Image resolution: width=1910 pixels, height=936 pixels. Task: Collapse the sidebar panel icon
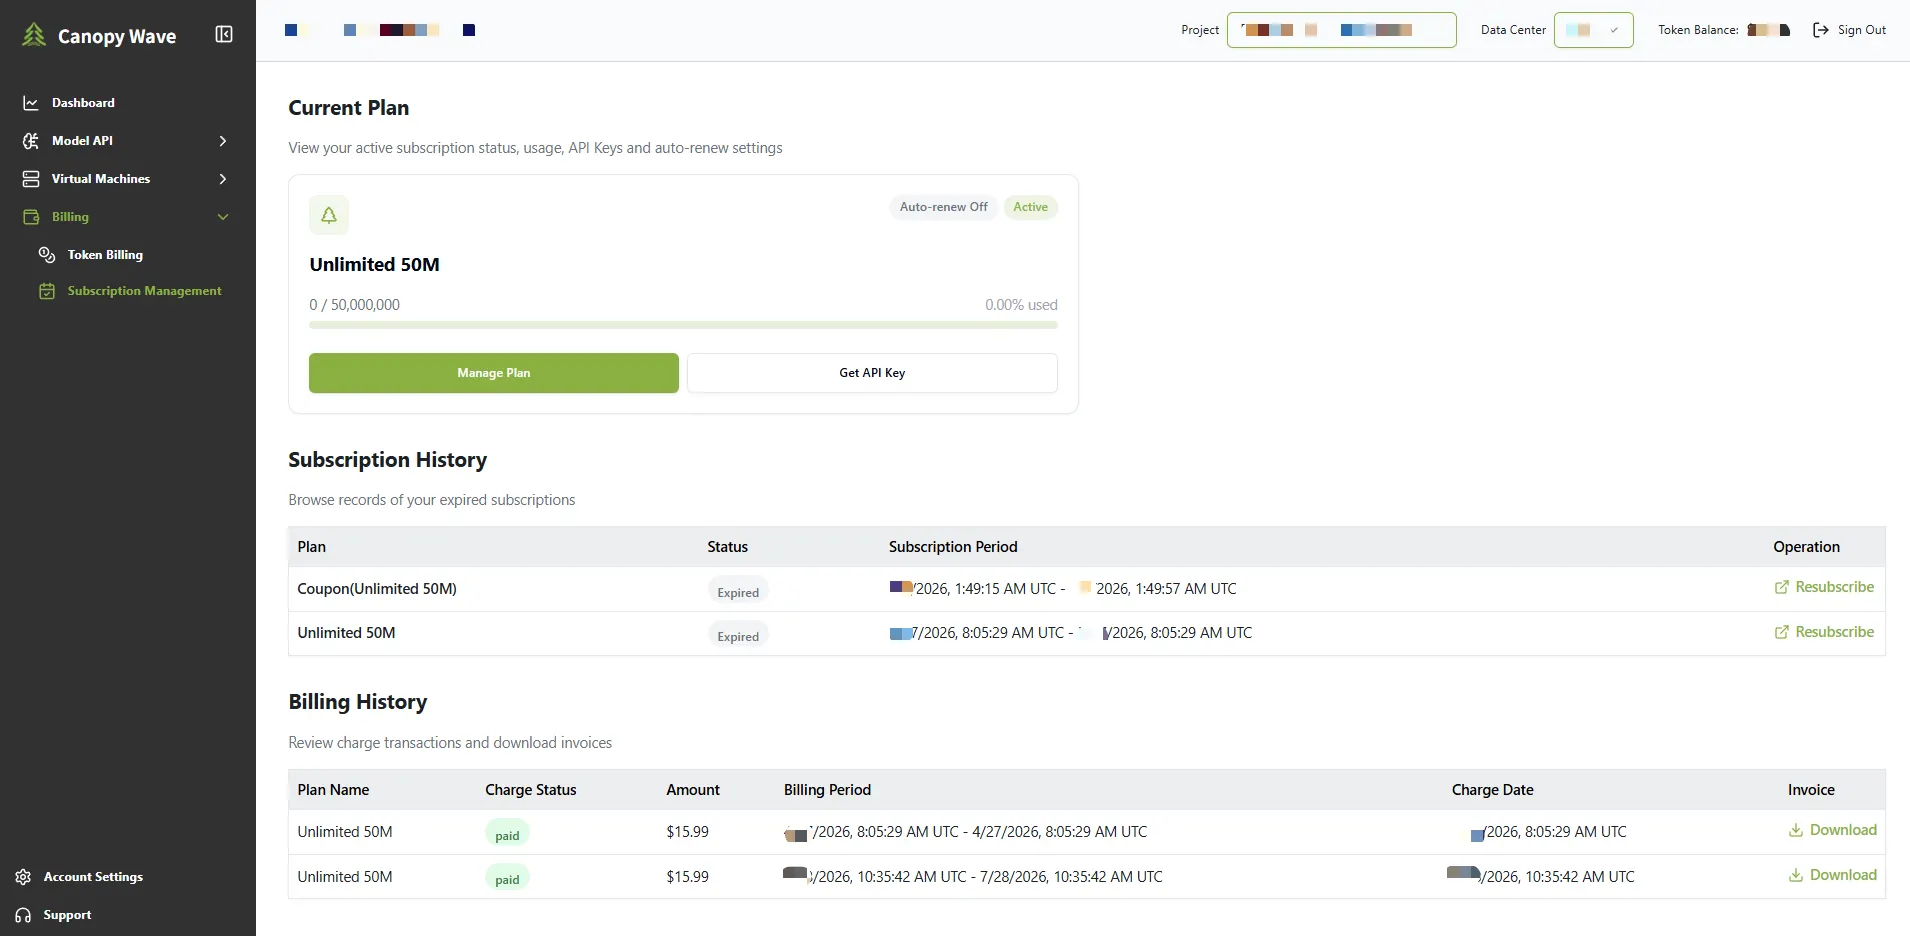[224, 35]
